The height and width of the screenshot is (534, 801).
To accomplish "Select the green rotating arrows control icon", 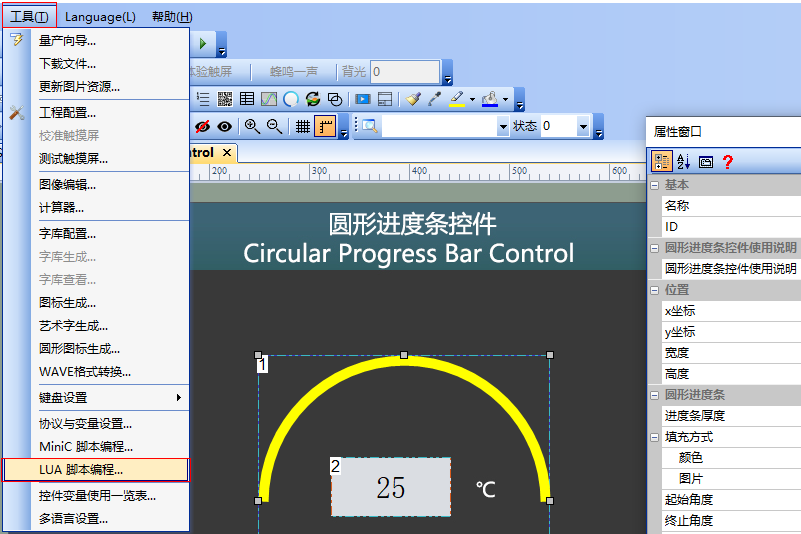I will (313, 99).
